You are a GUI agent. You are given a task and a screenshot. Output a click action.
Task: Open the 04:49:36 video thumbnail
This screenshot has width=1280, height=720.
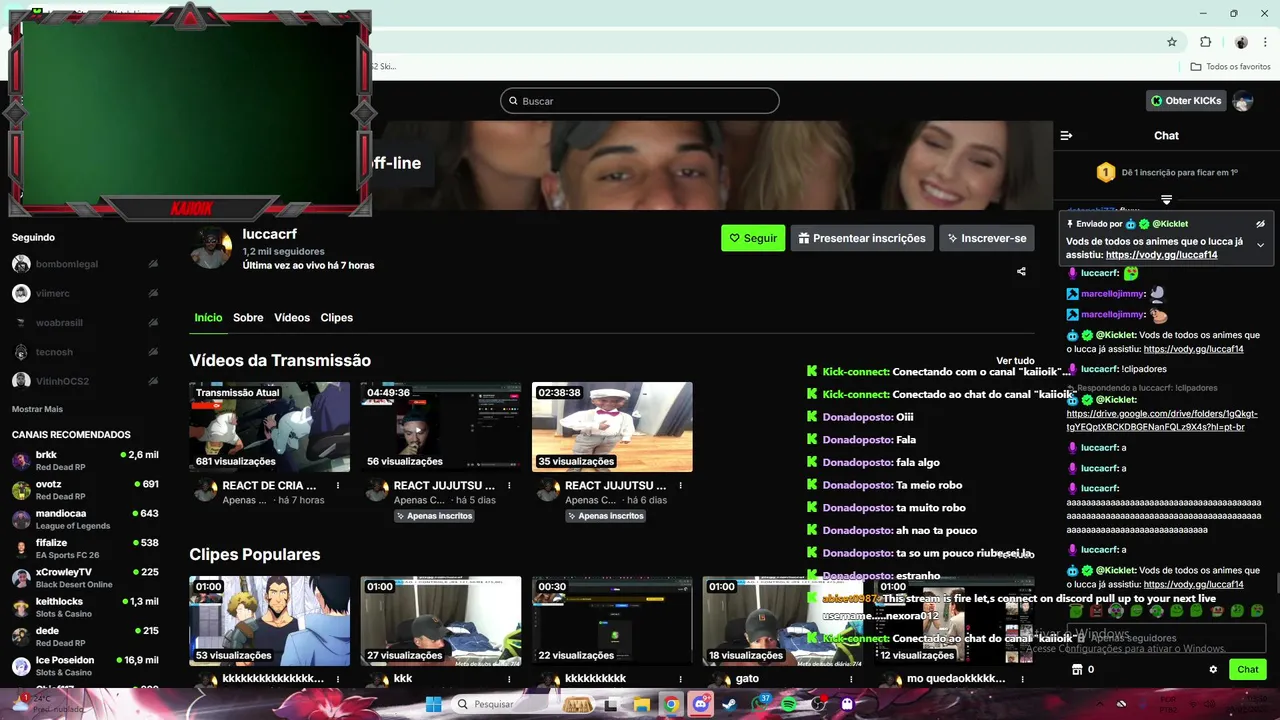[x=441, y=427]
